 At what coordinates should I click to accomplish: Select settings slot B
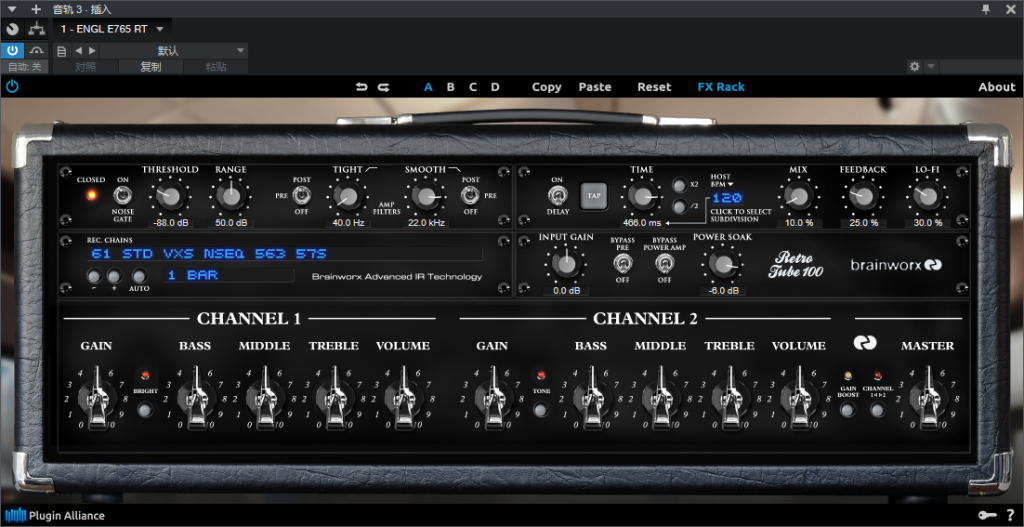pyautogui.click(x=451, y=87)
